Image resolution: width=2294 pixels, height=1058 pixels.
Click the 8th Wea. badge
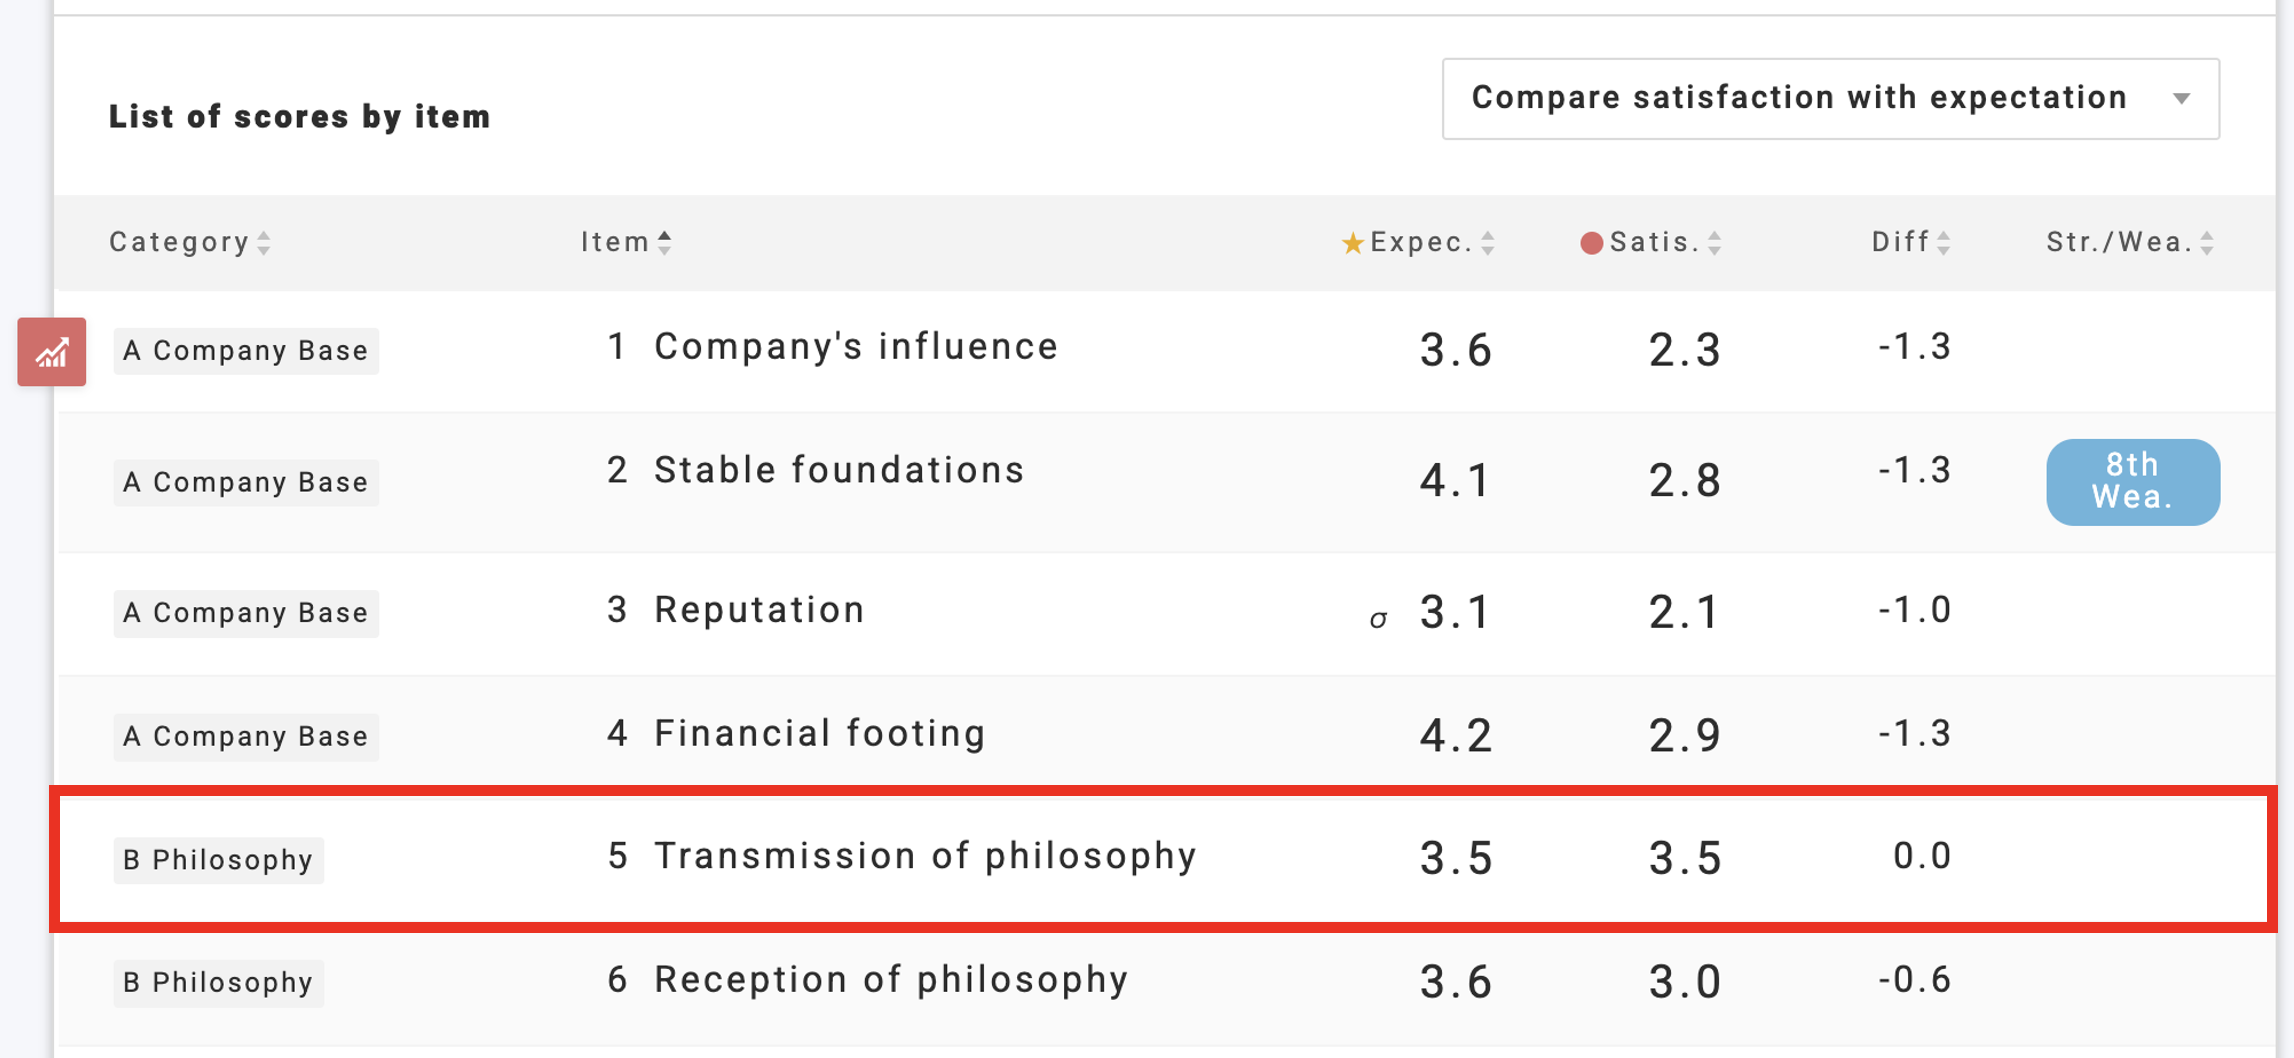2132,481
